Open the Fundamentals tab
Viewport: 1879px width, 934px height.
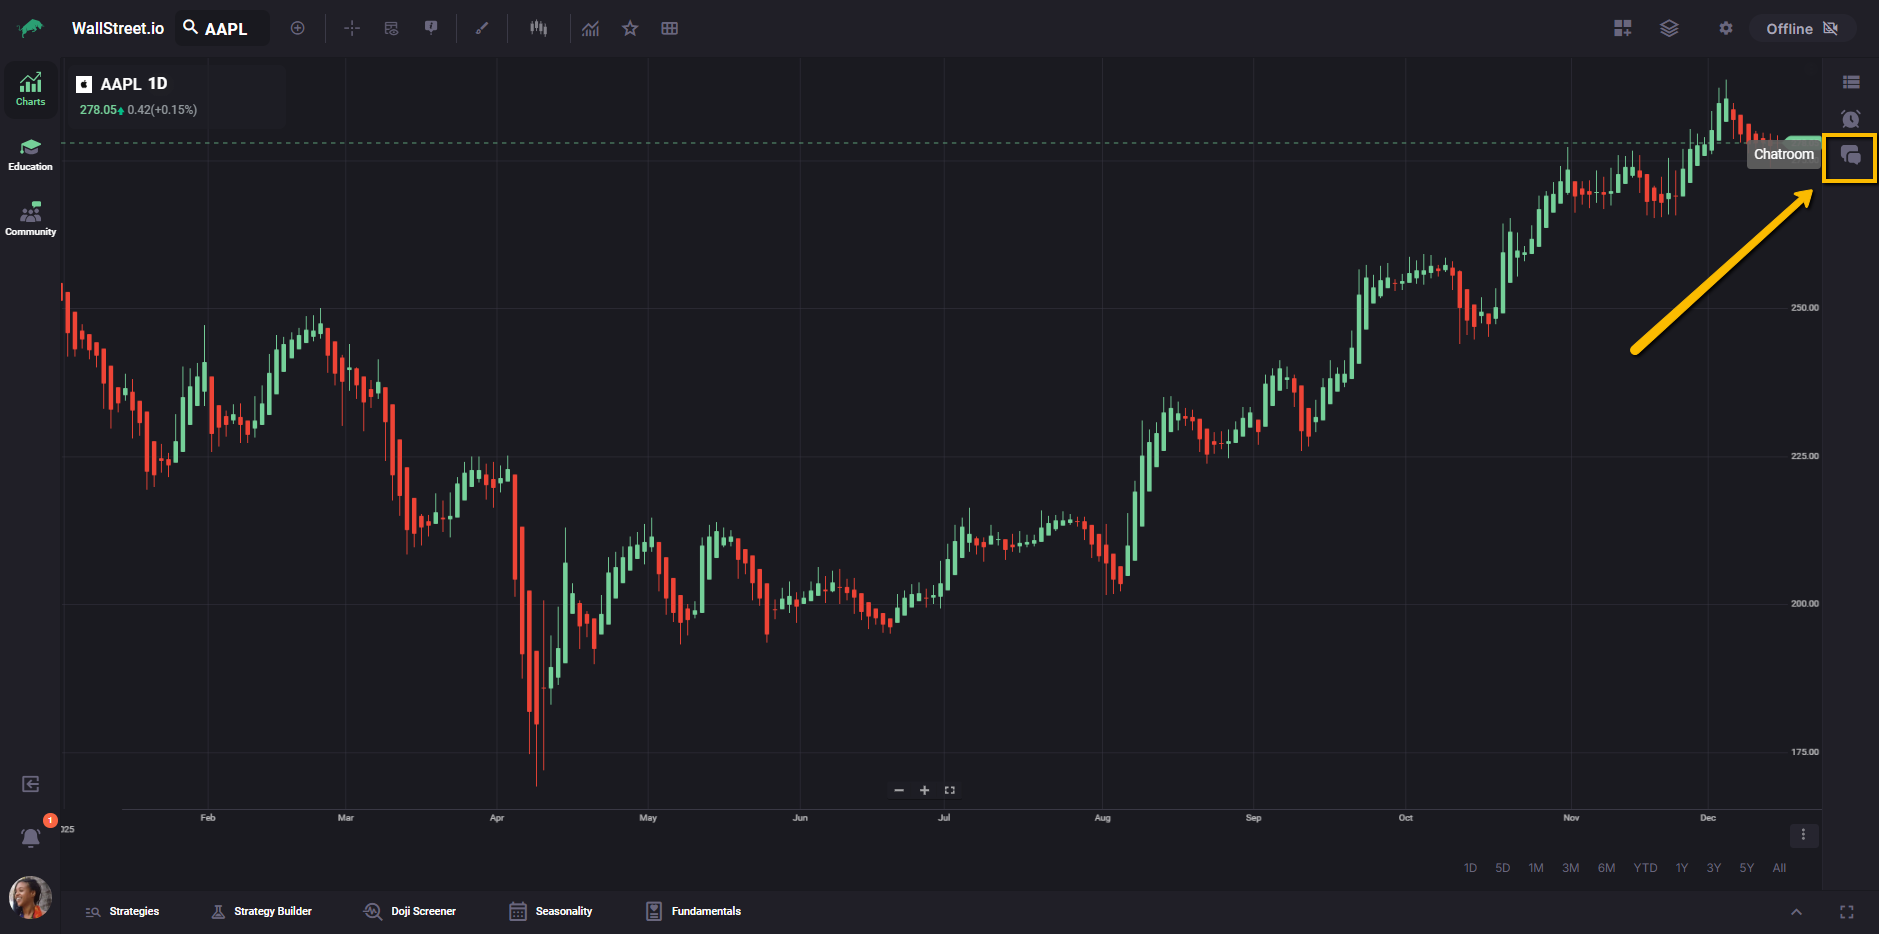click(693, 911)
